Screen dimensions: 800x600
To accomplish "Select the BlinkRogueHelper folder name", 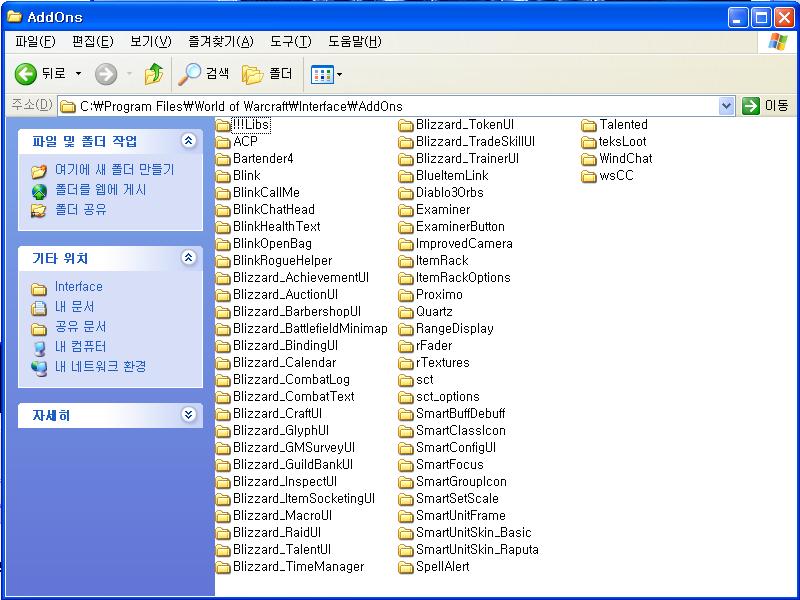I will pyautogui.click(x=283, y=261).
